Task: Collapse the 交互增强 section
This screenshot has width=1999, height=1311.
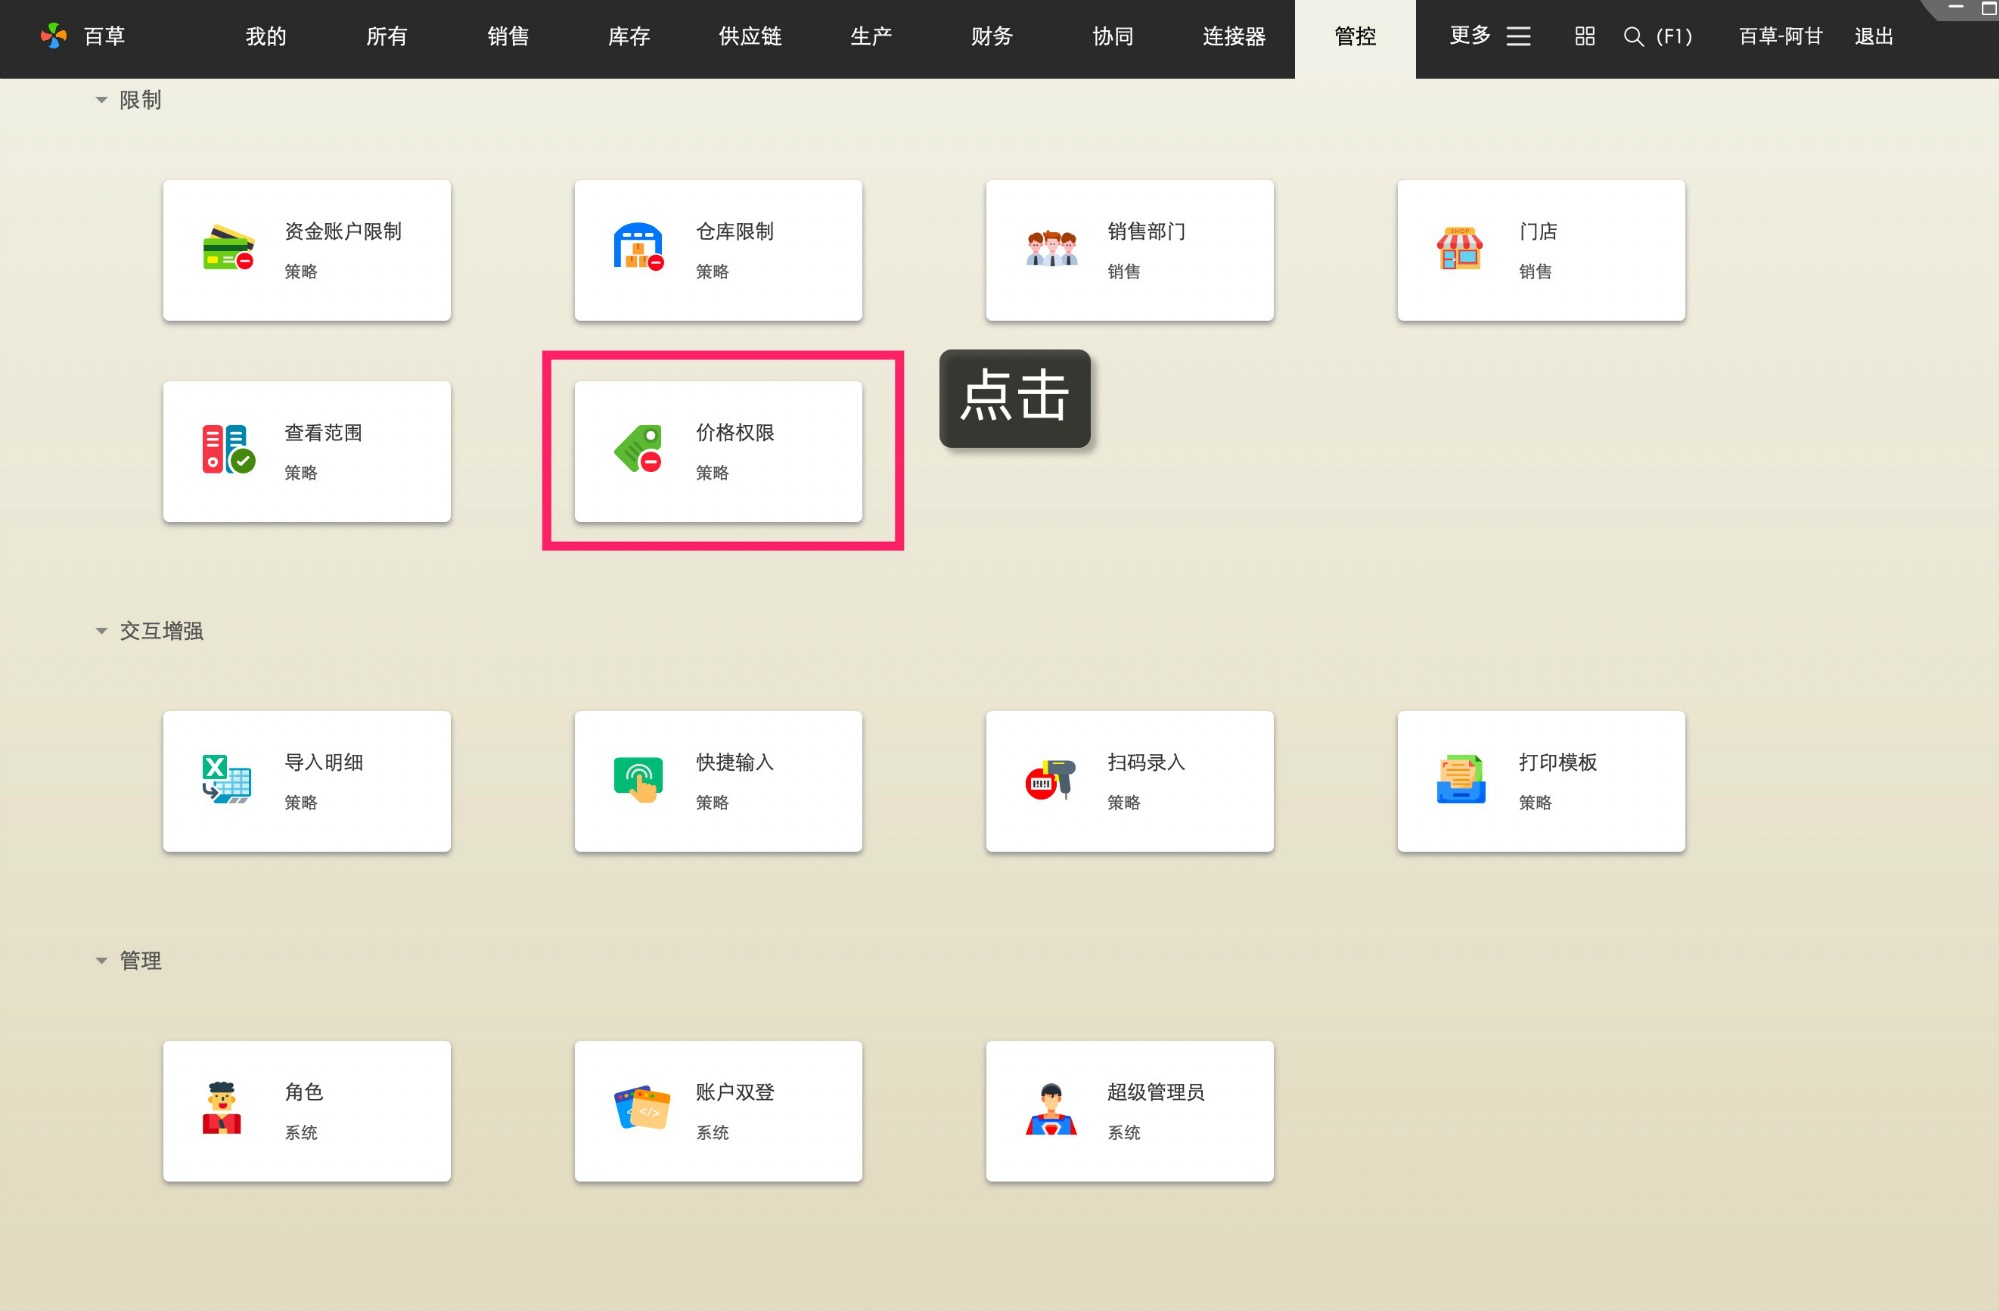Action: (x=100, y=630)
